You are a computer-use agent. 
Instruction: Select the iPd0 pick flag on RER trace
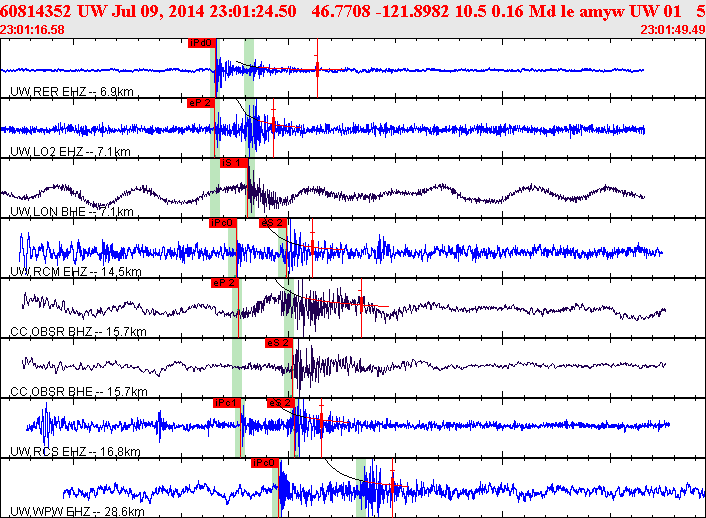point(202,43)
